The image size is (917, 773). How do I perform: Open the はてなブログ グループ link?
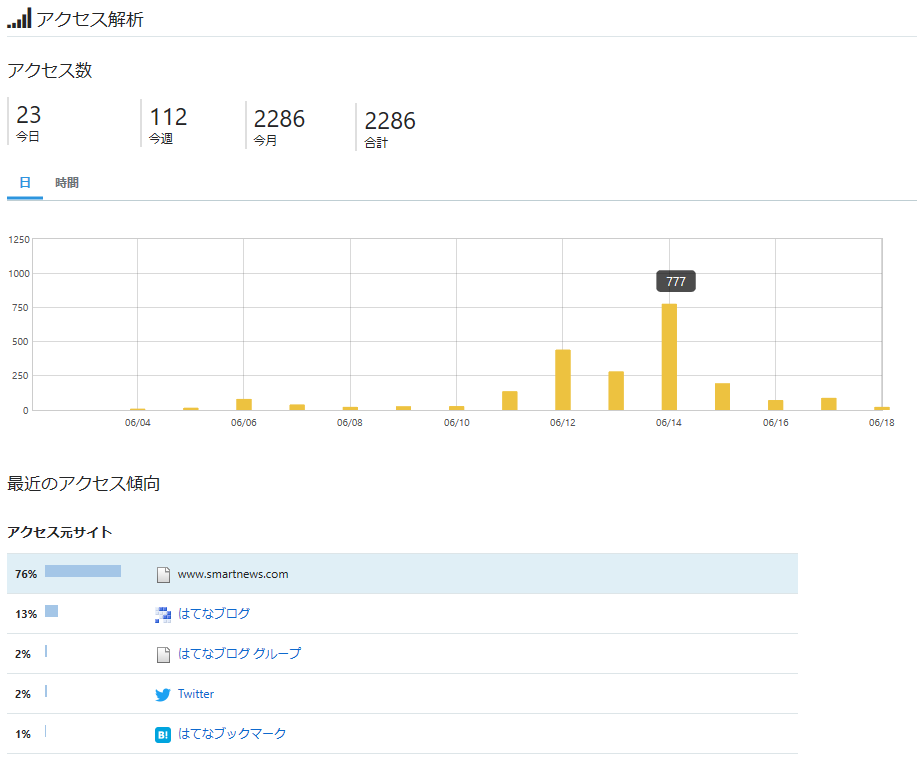coord(240,653)
